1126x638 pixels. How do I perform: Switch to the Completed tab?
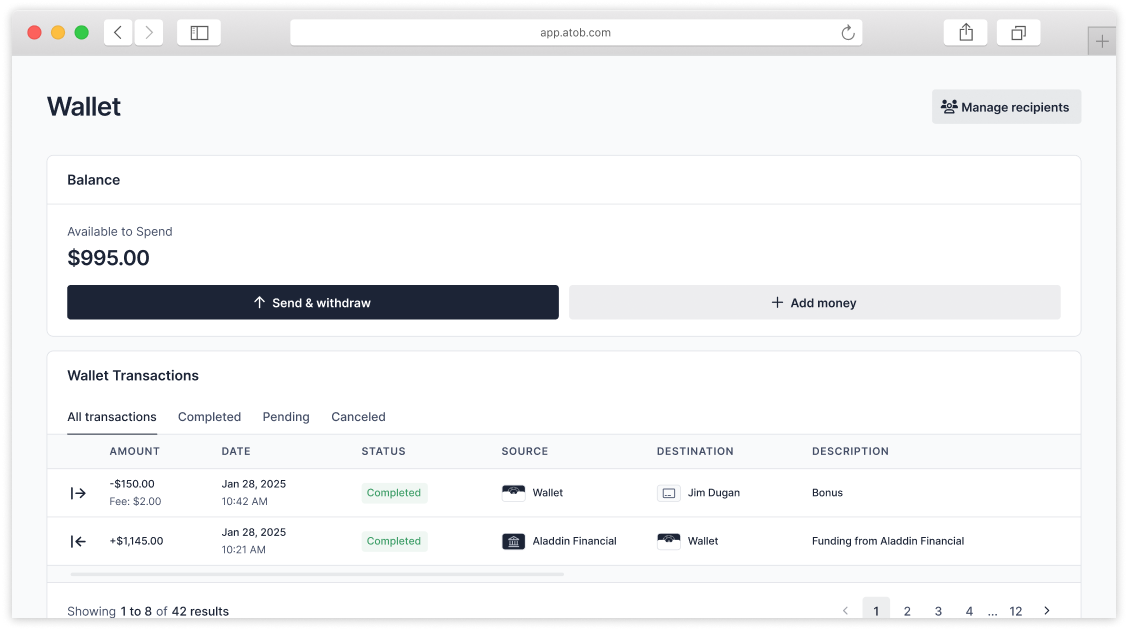point(209,417)
